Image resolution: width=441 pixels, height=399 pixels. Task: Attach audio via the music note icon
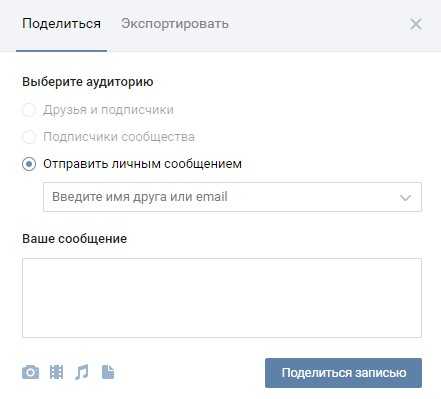[82, 372]
